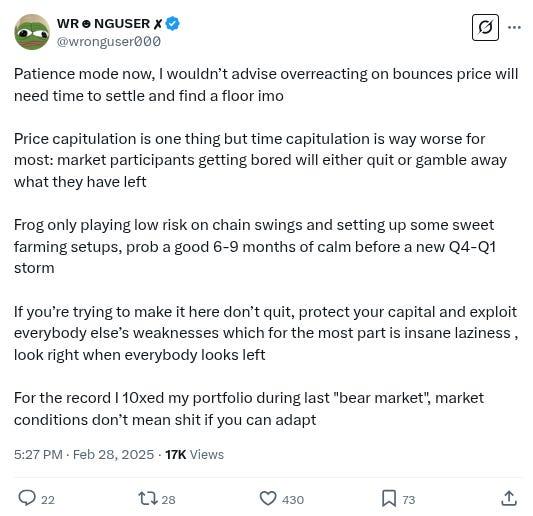Open the Grok explain-post icon
The height and width of the screenshot is (516, 533).
[x=485, y=28]
